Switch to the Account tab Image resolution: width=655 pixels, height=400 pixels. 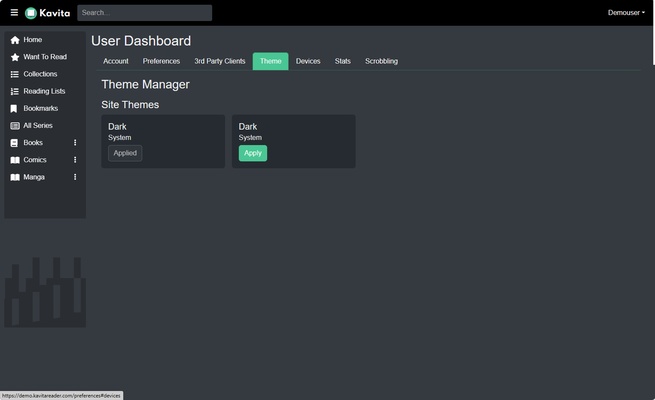click(x=116, y=61)
